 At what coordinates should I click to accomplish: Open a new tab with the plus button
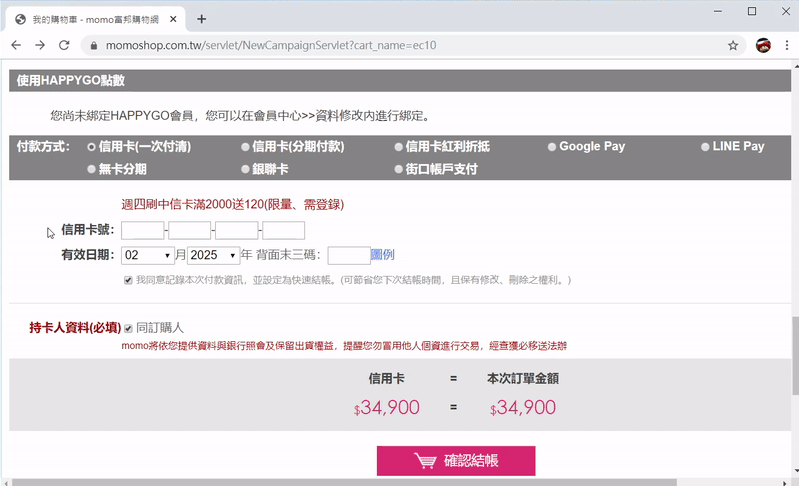pos(201,19)
